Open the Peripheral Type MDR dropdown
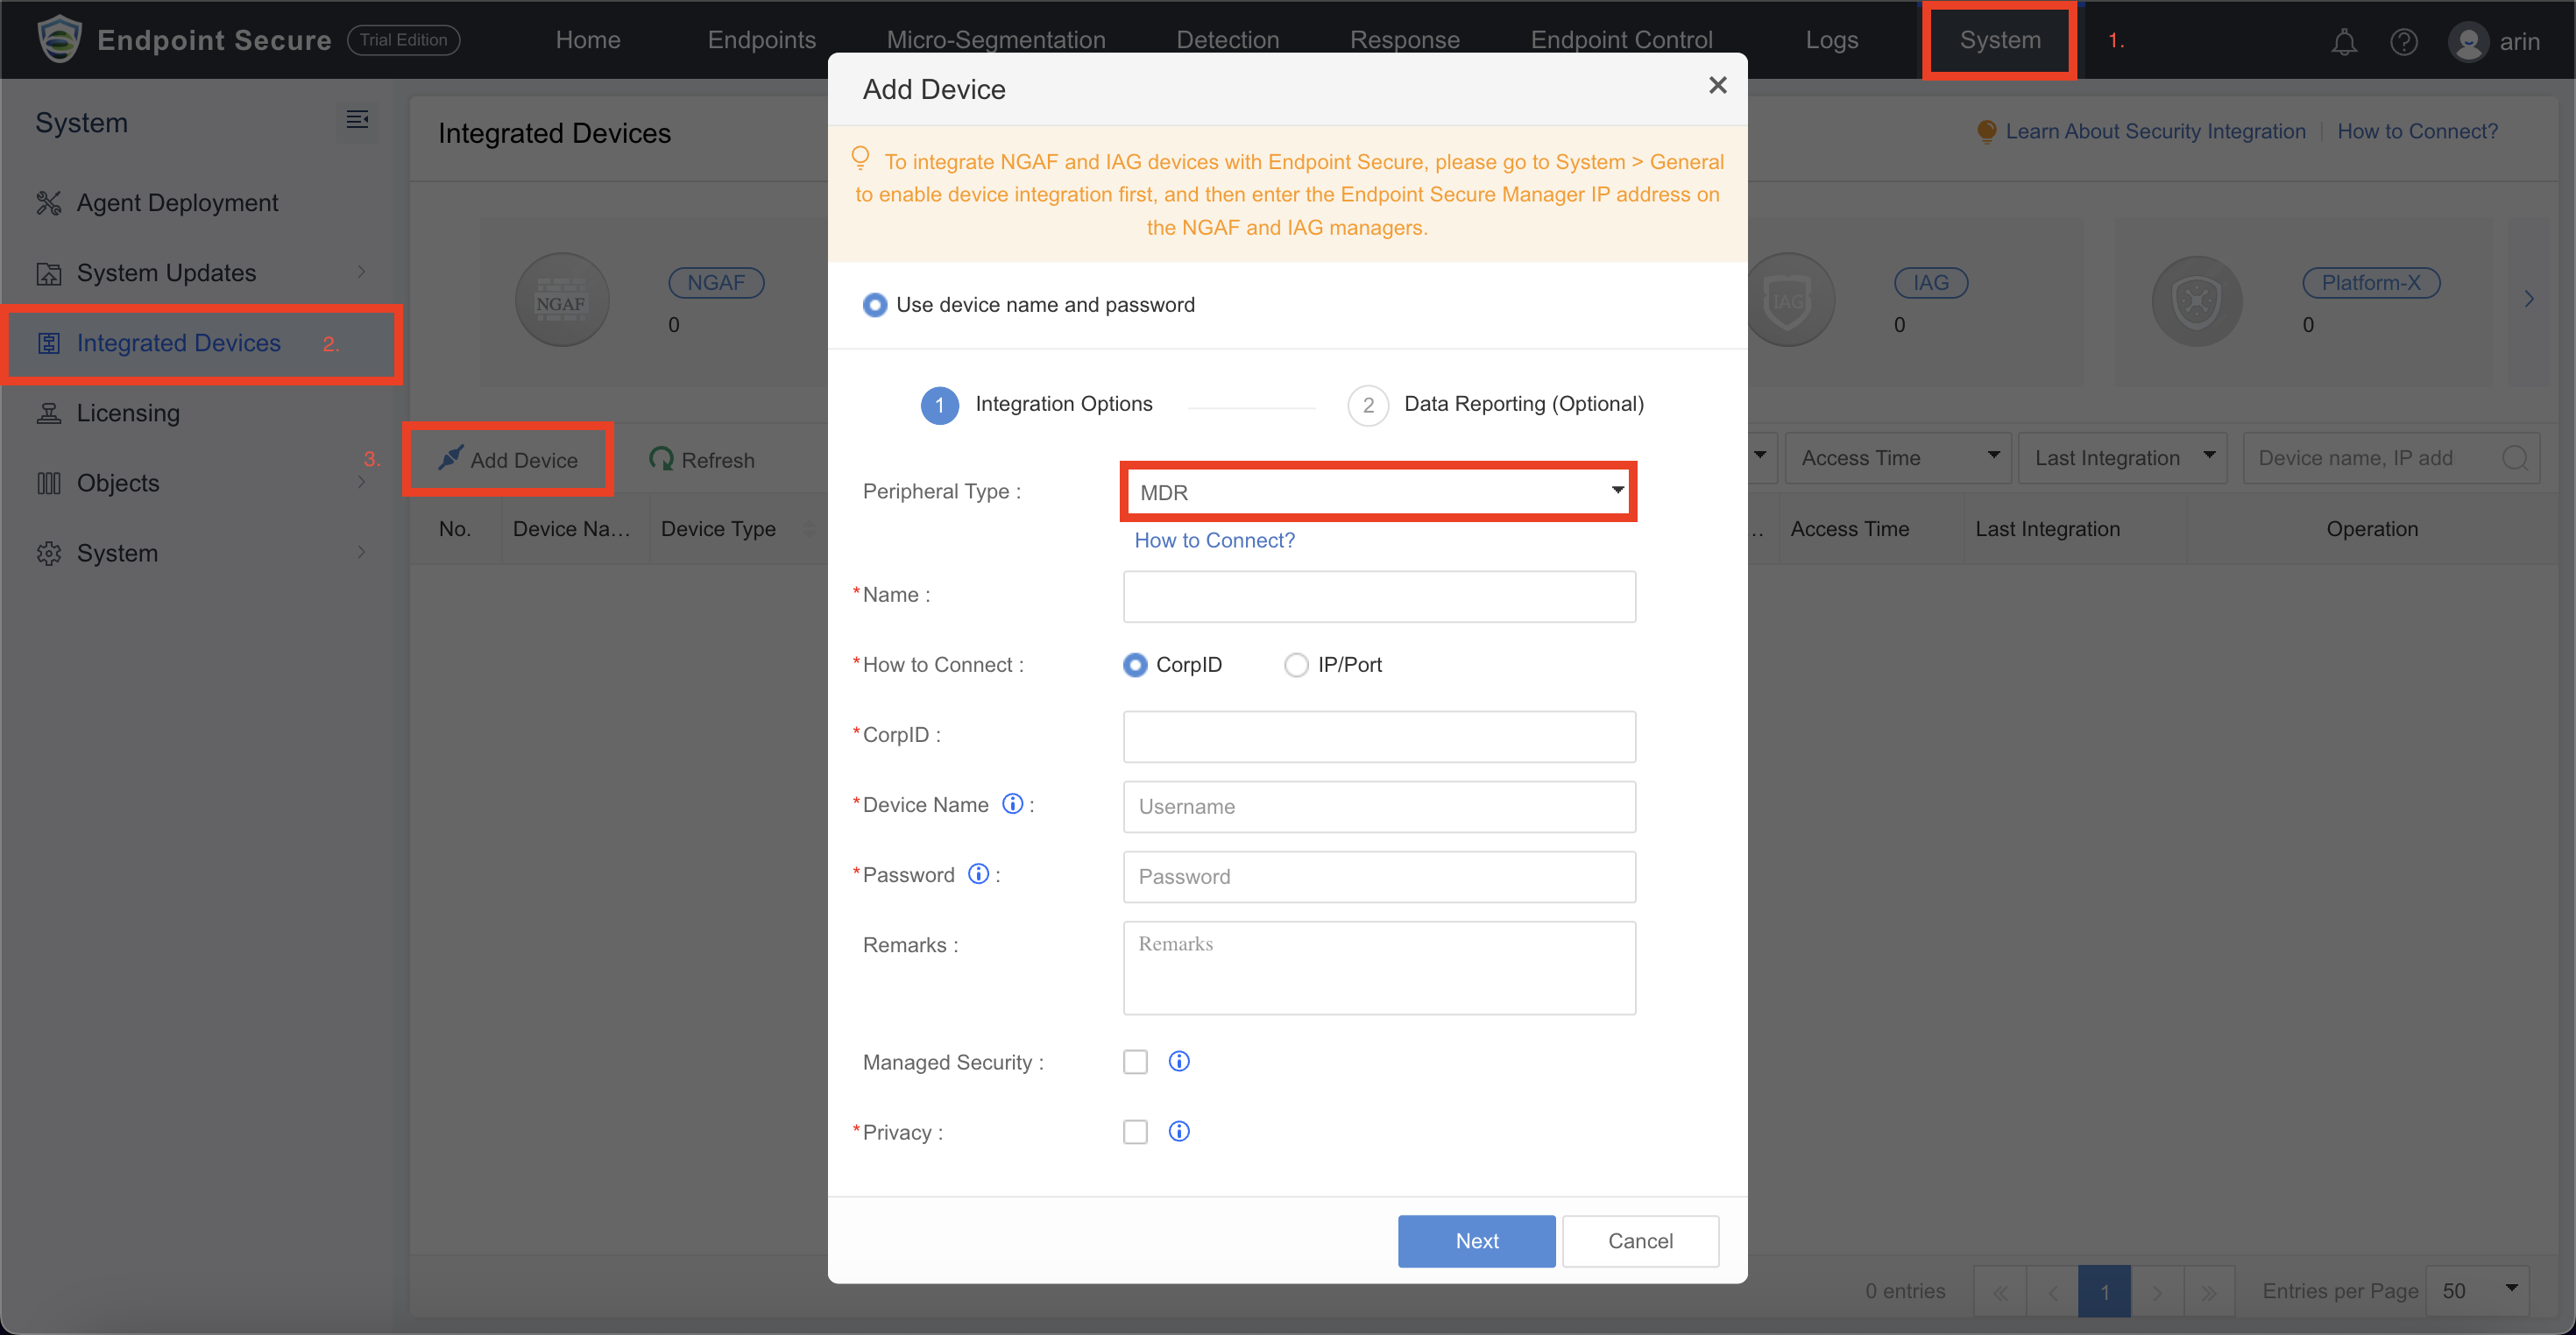 1378,492
